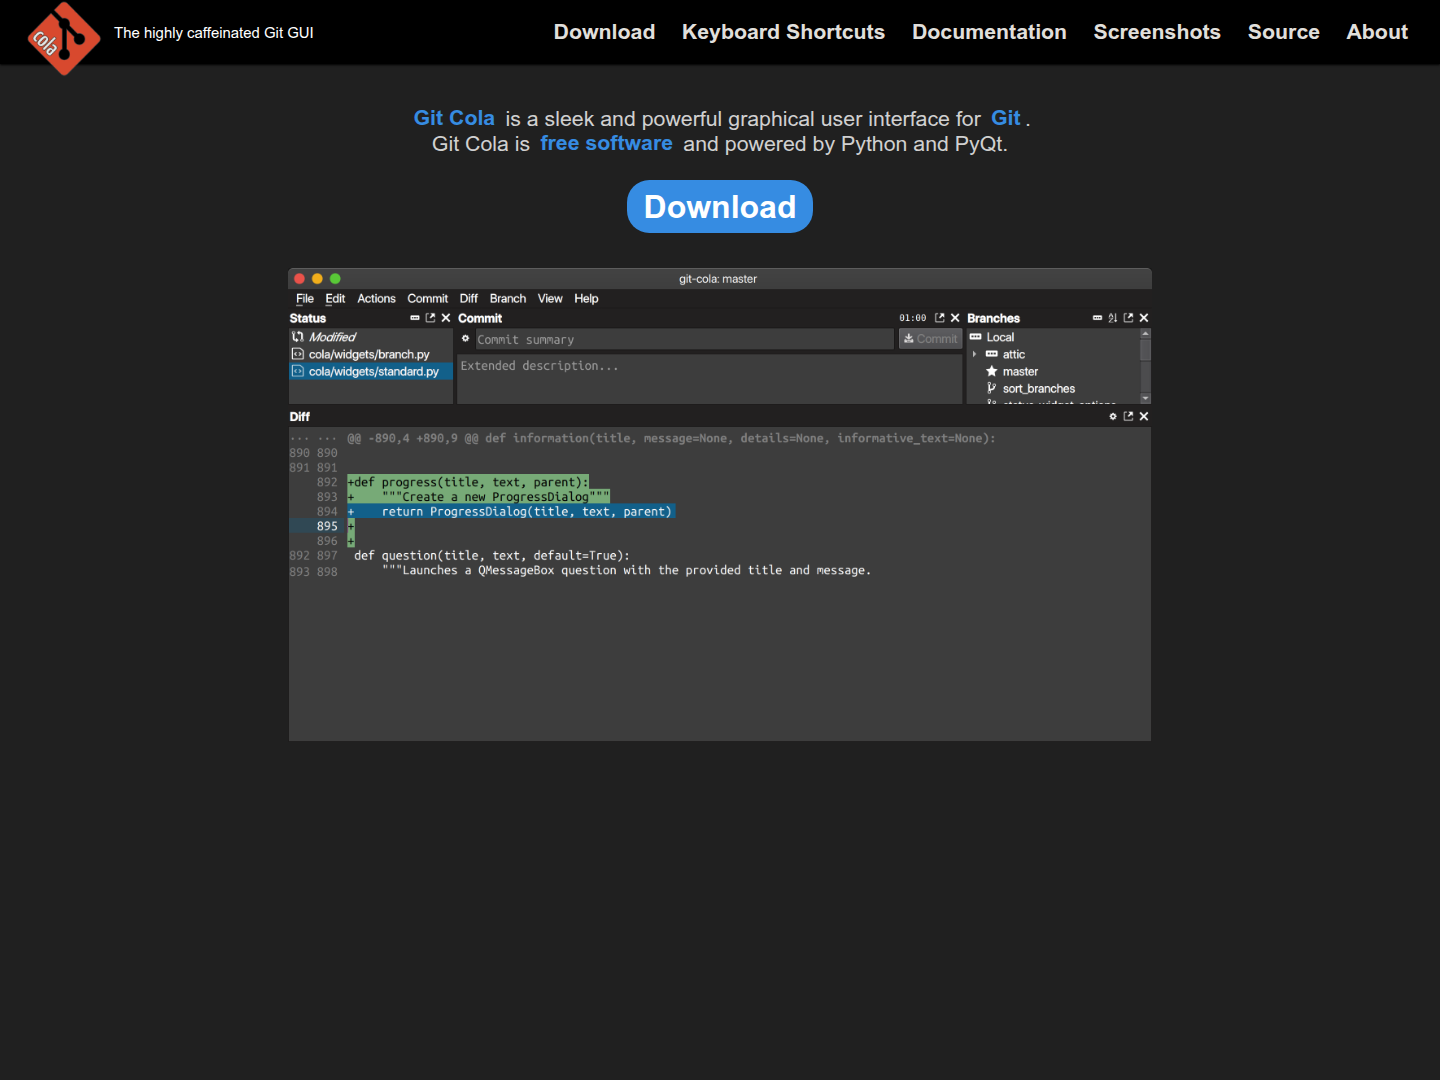Visit the Screenshots page
1440x1080 pixels.
[x=1157, y=32]
